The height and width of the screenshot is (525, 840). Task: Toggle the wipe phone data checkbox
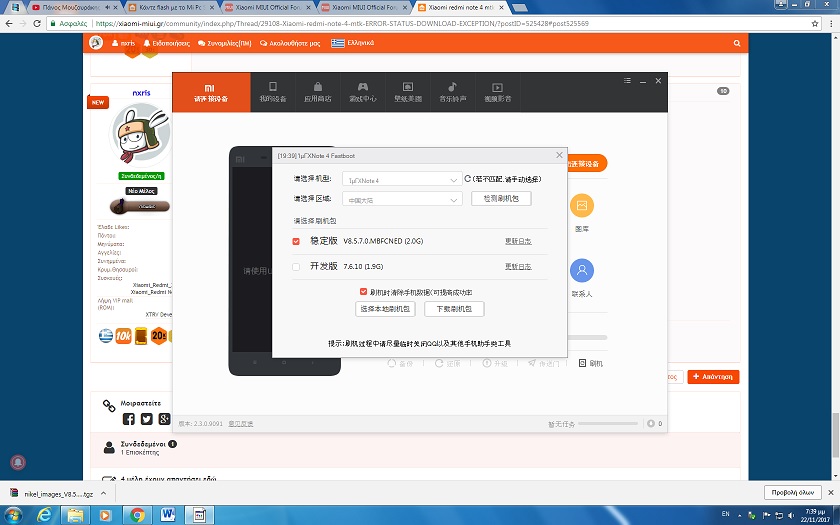363,292
